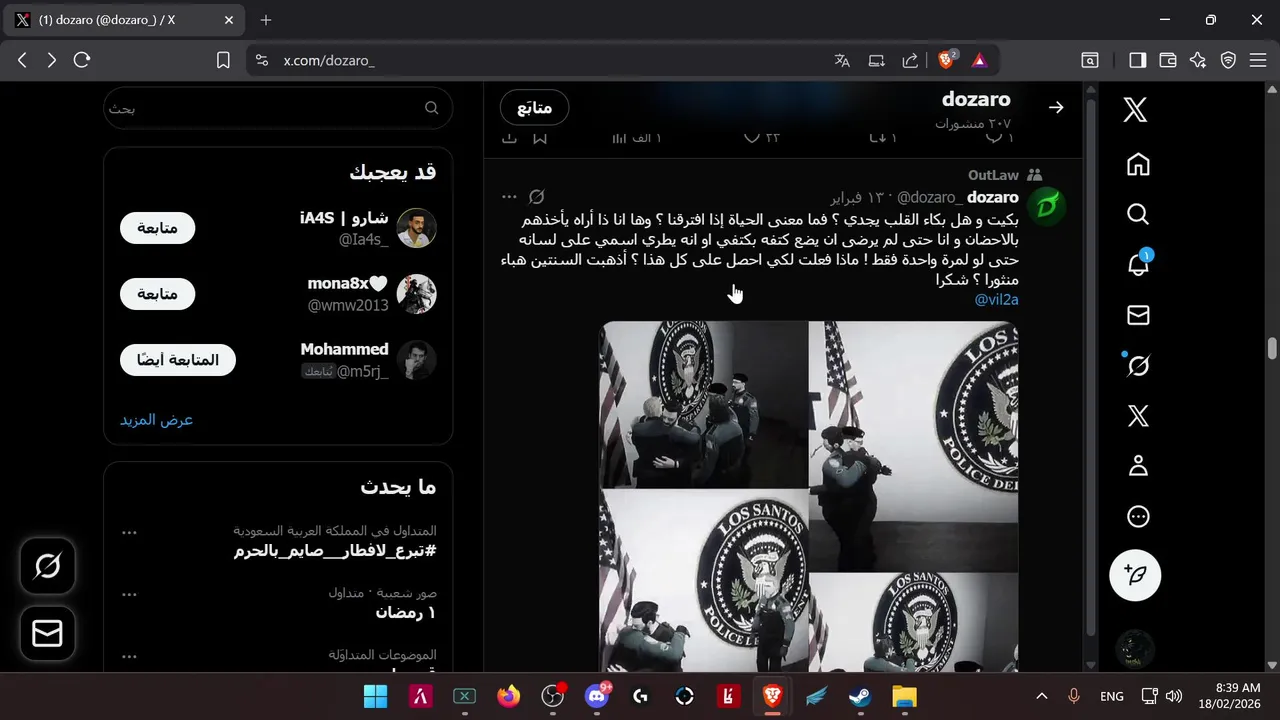
Task: Open a new browser tab with plus
Action: click(265, 20)
